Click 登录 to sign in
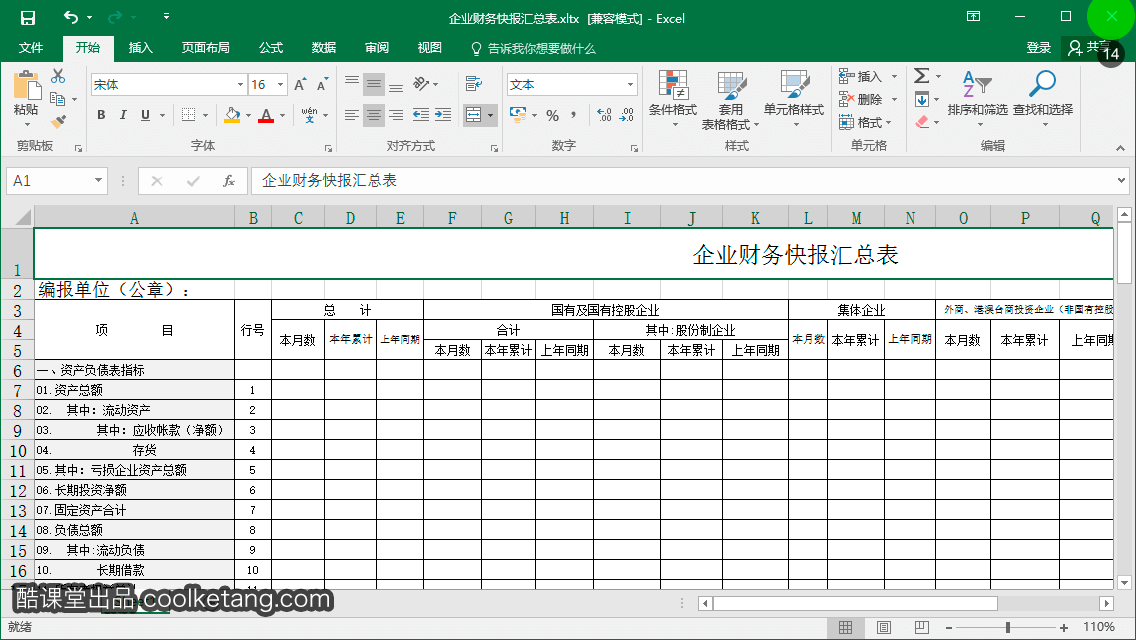The image size is (1136, 640). click(x=1039, y=48)
